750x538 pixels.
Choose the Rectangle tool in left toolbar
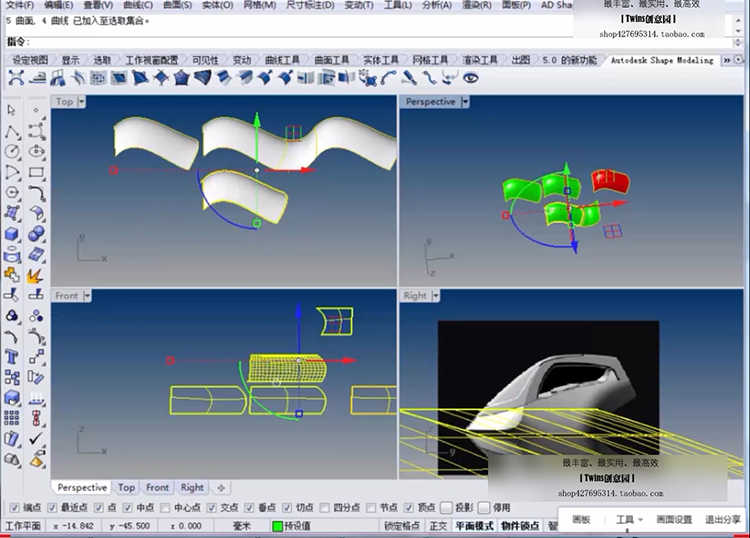coord(37,171)
